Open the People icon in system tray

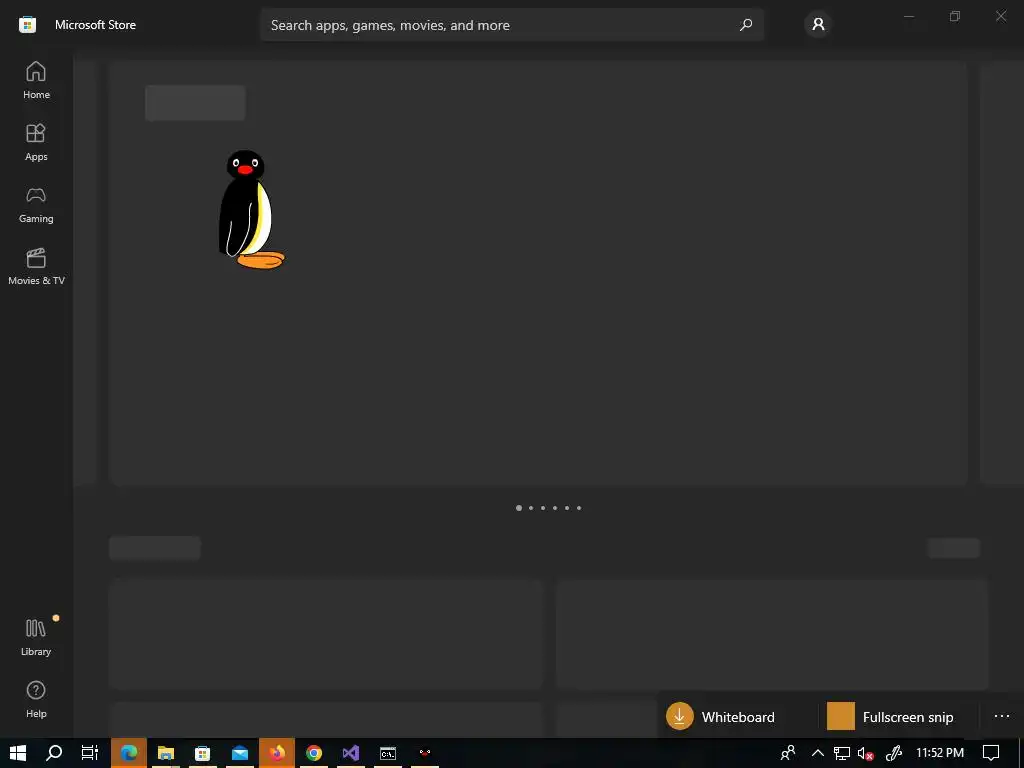(x=788, y=753)
